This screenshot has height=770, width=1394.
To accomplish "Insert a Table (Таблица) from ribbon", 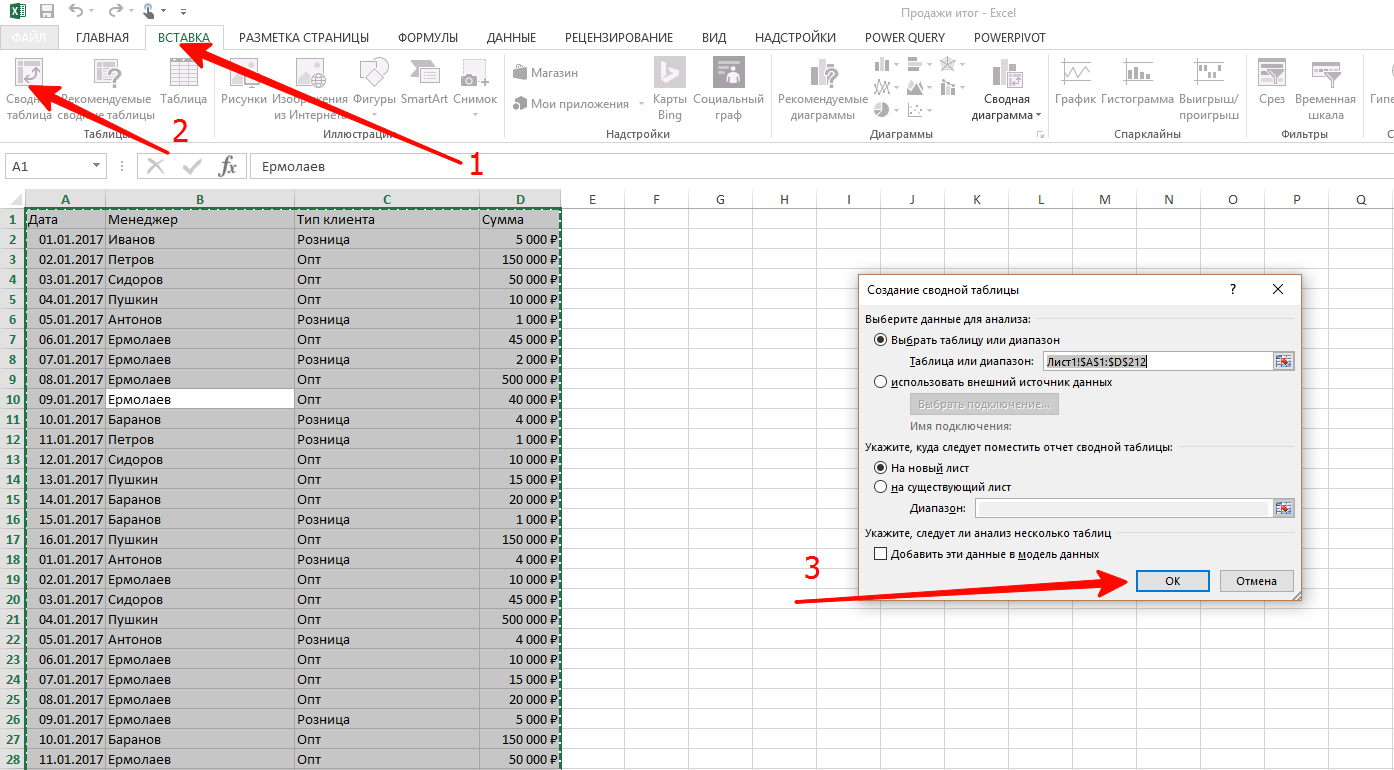I will 184,82.
